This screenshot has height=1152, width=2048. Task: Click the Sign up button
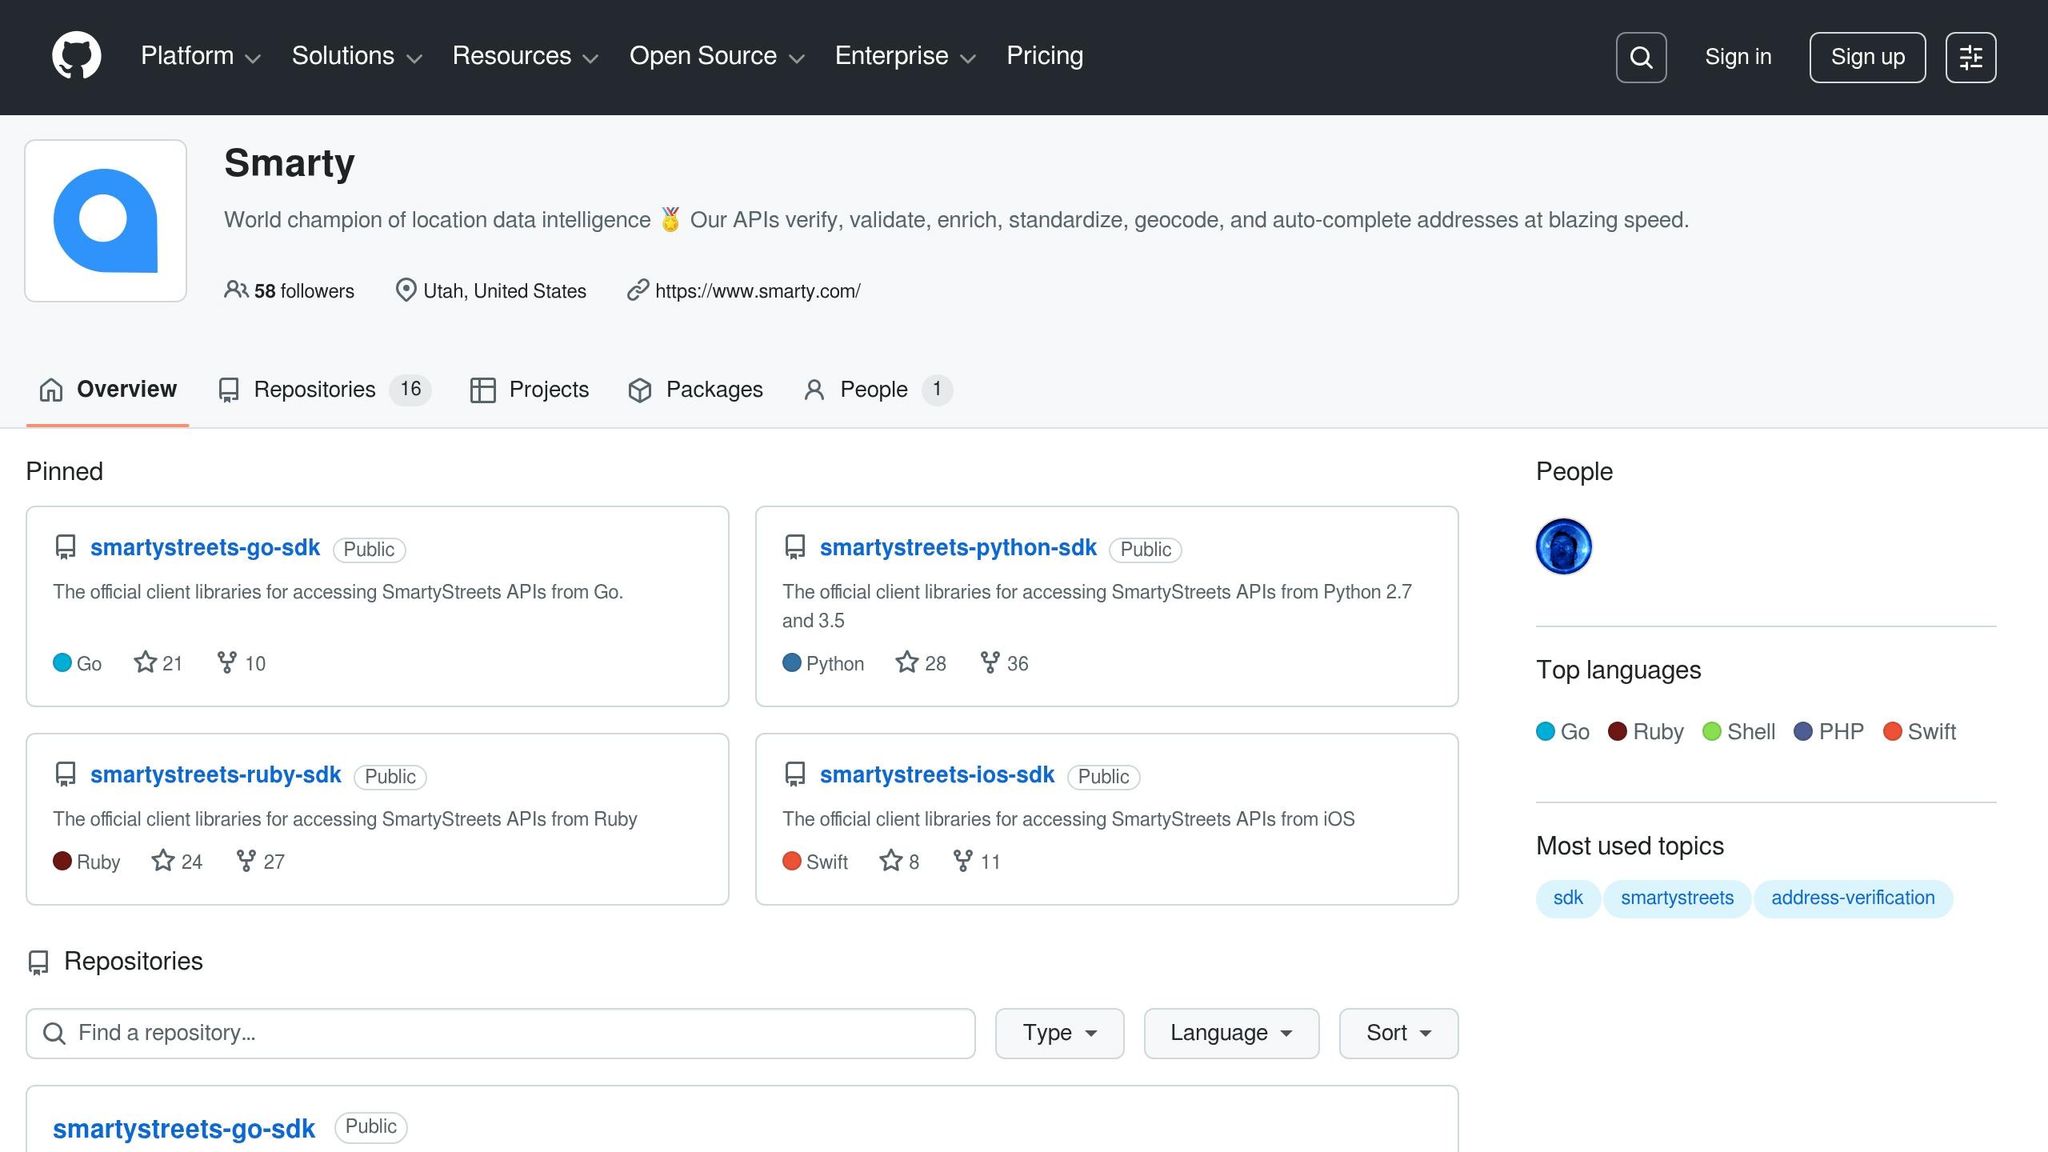pos(1867,57)
